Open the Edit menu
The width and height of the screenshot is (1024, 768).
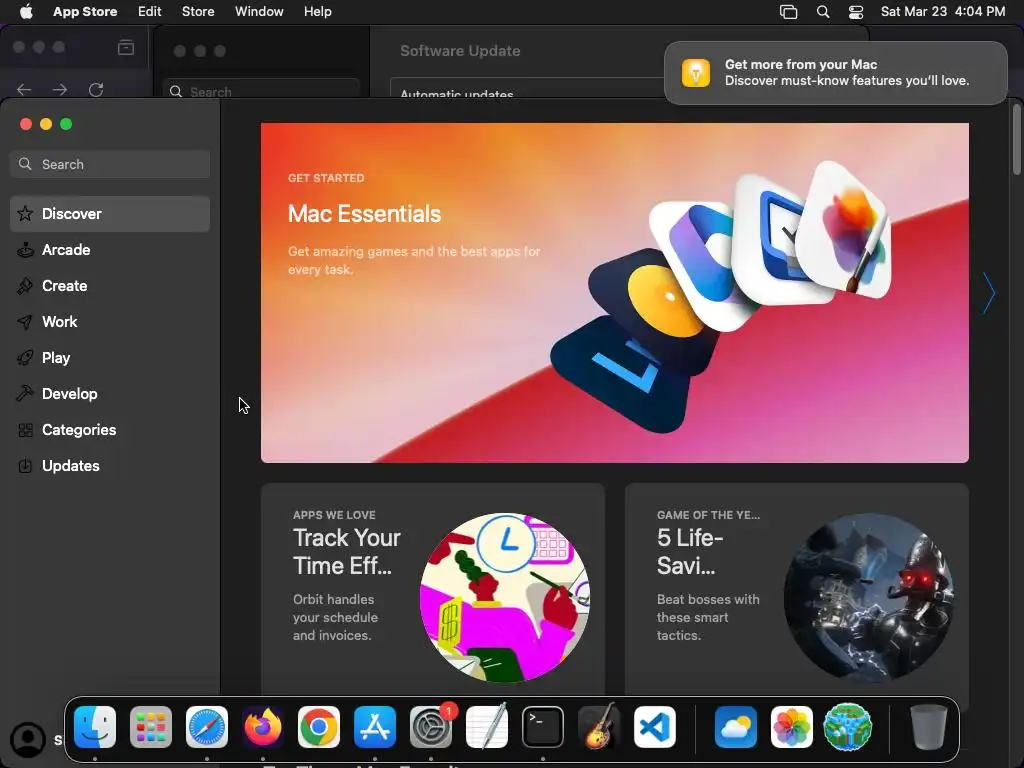pyautogui.click(x=150, y=12)
